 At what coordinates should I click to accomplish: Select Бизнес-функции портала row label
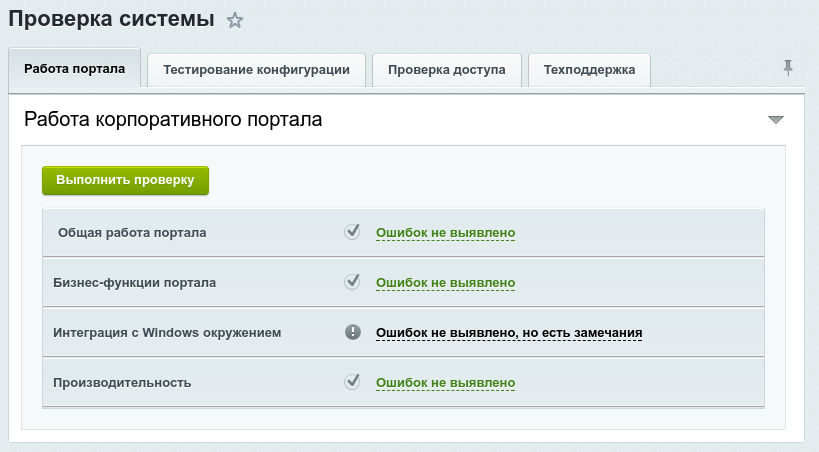pyautogui.click(x=134, y=283)
